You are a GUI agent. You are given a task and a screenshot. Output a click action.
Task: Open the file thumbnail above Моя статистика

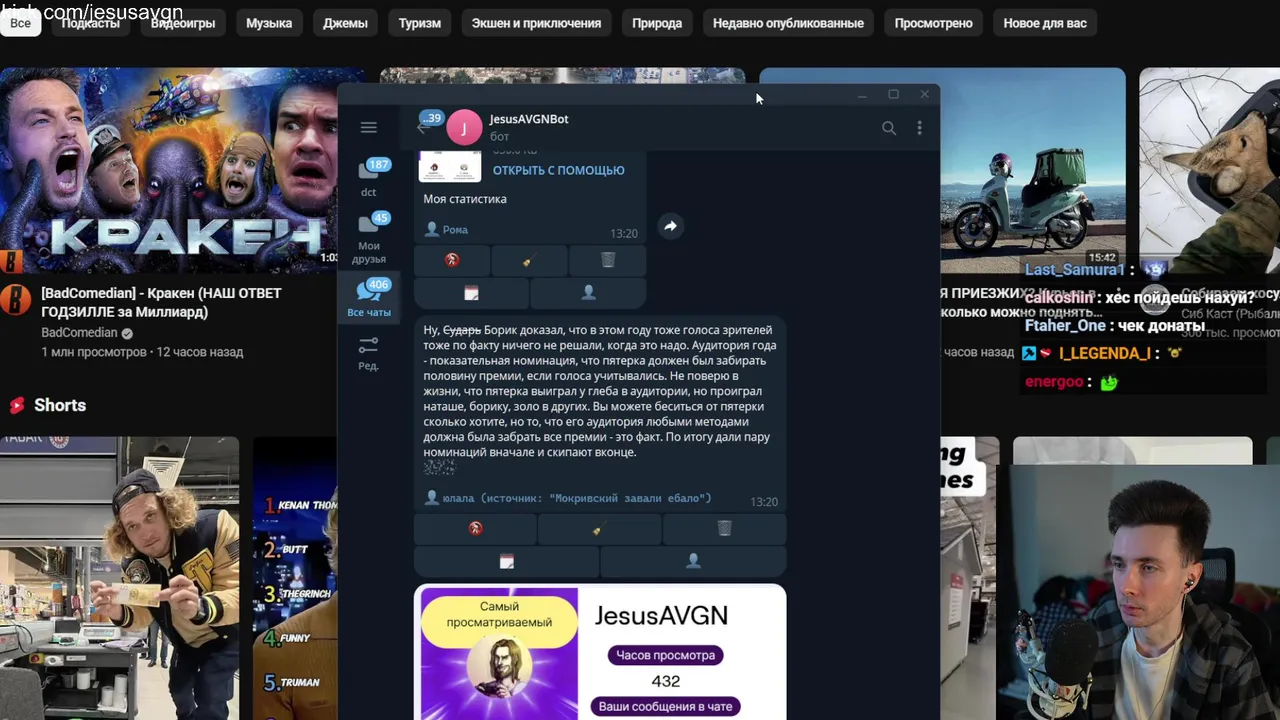click(x=449, y=166)
